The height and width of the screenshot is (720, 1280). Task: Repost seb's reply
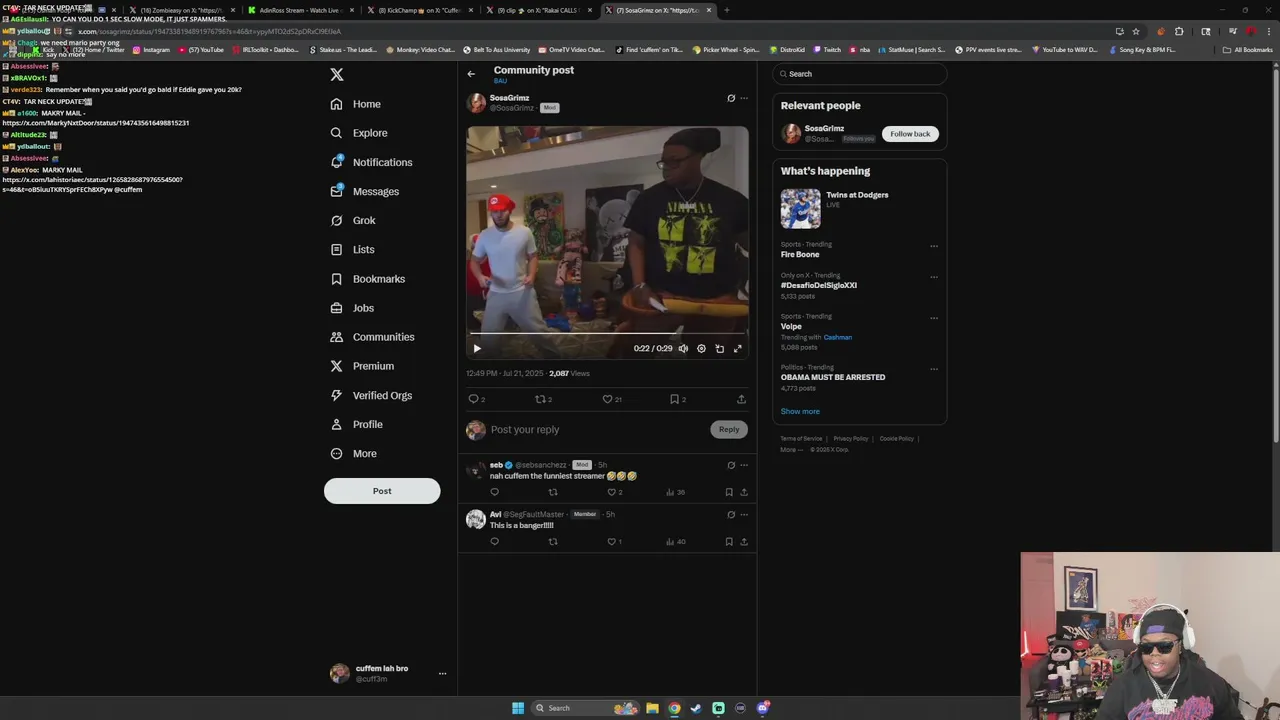tap(553, 492)
